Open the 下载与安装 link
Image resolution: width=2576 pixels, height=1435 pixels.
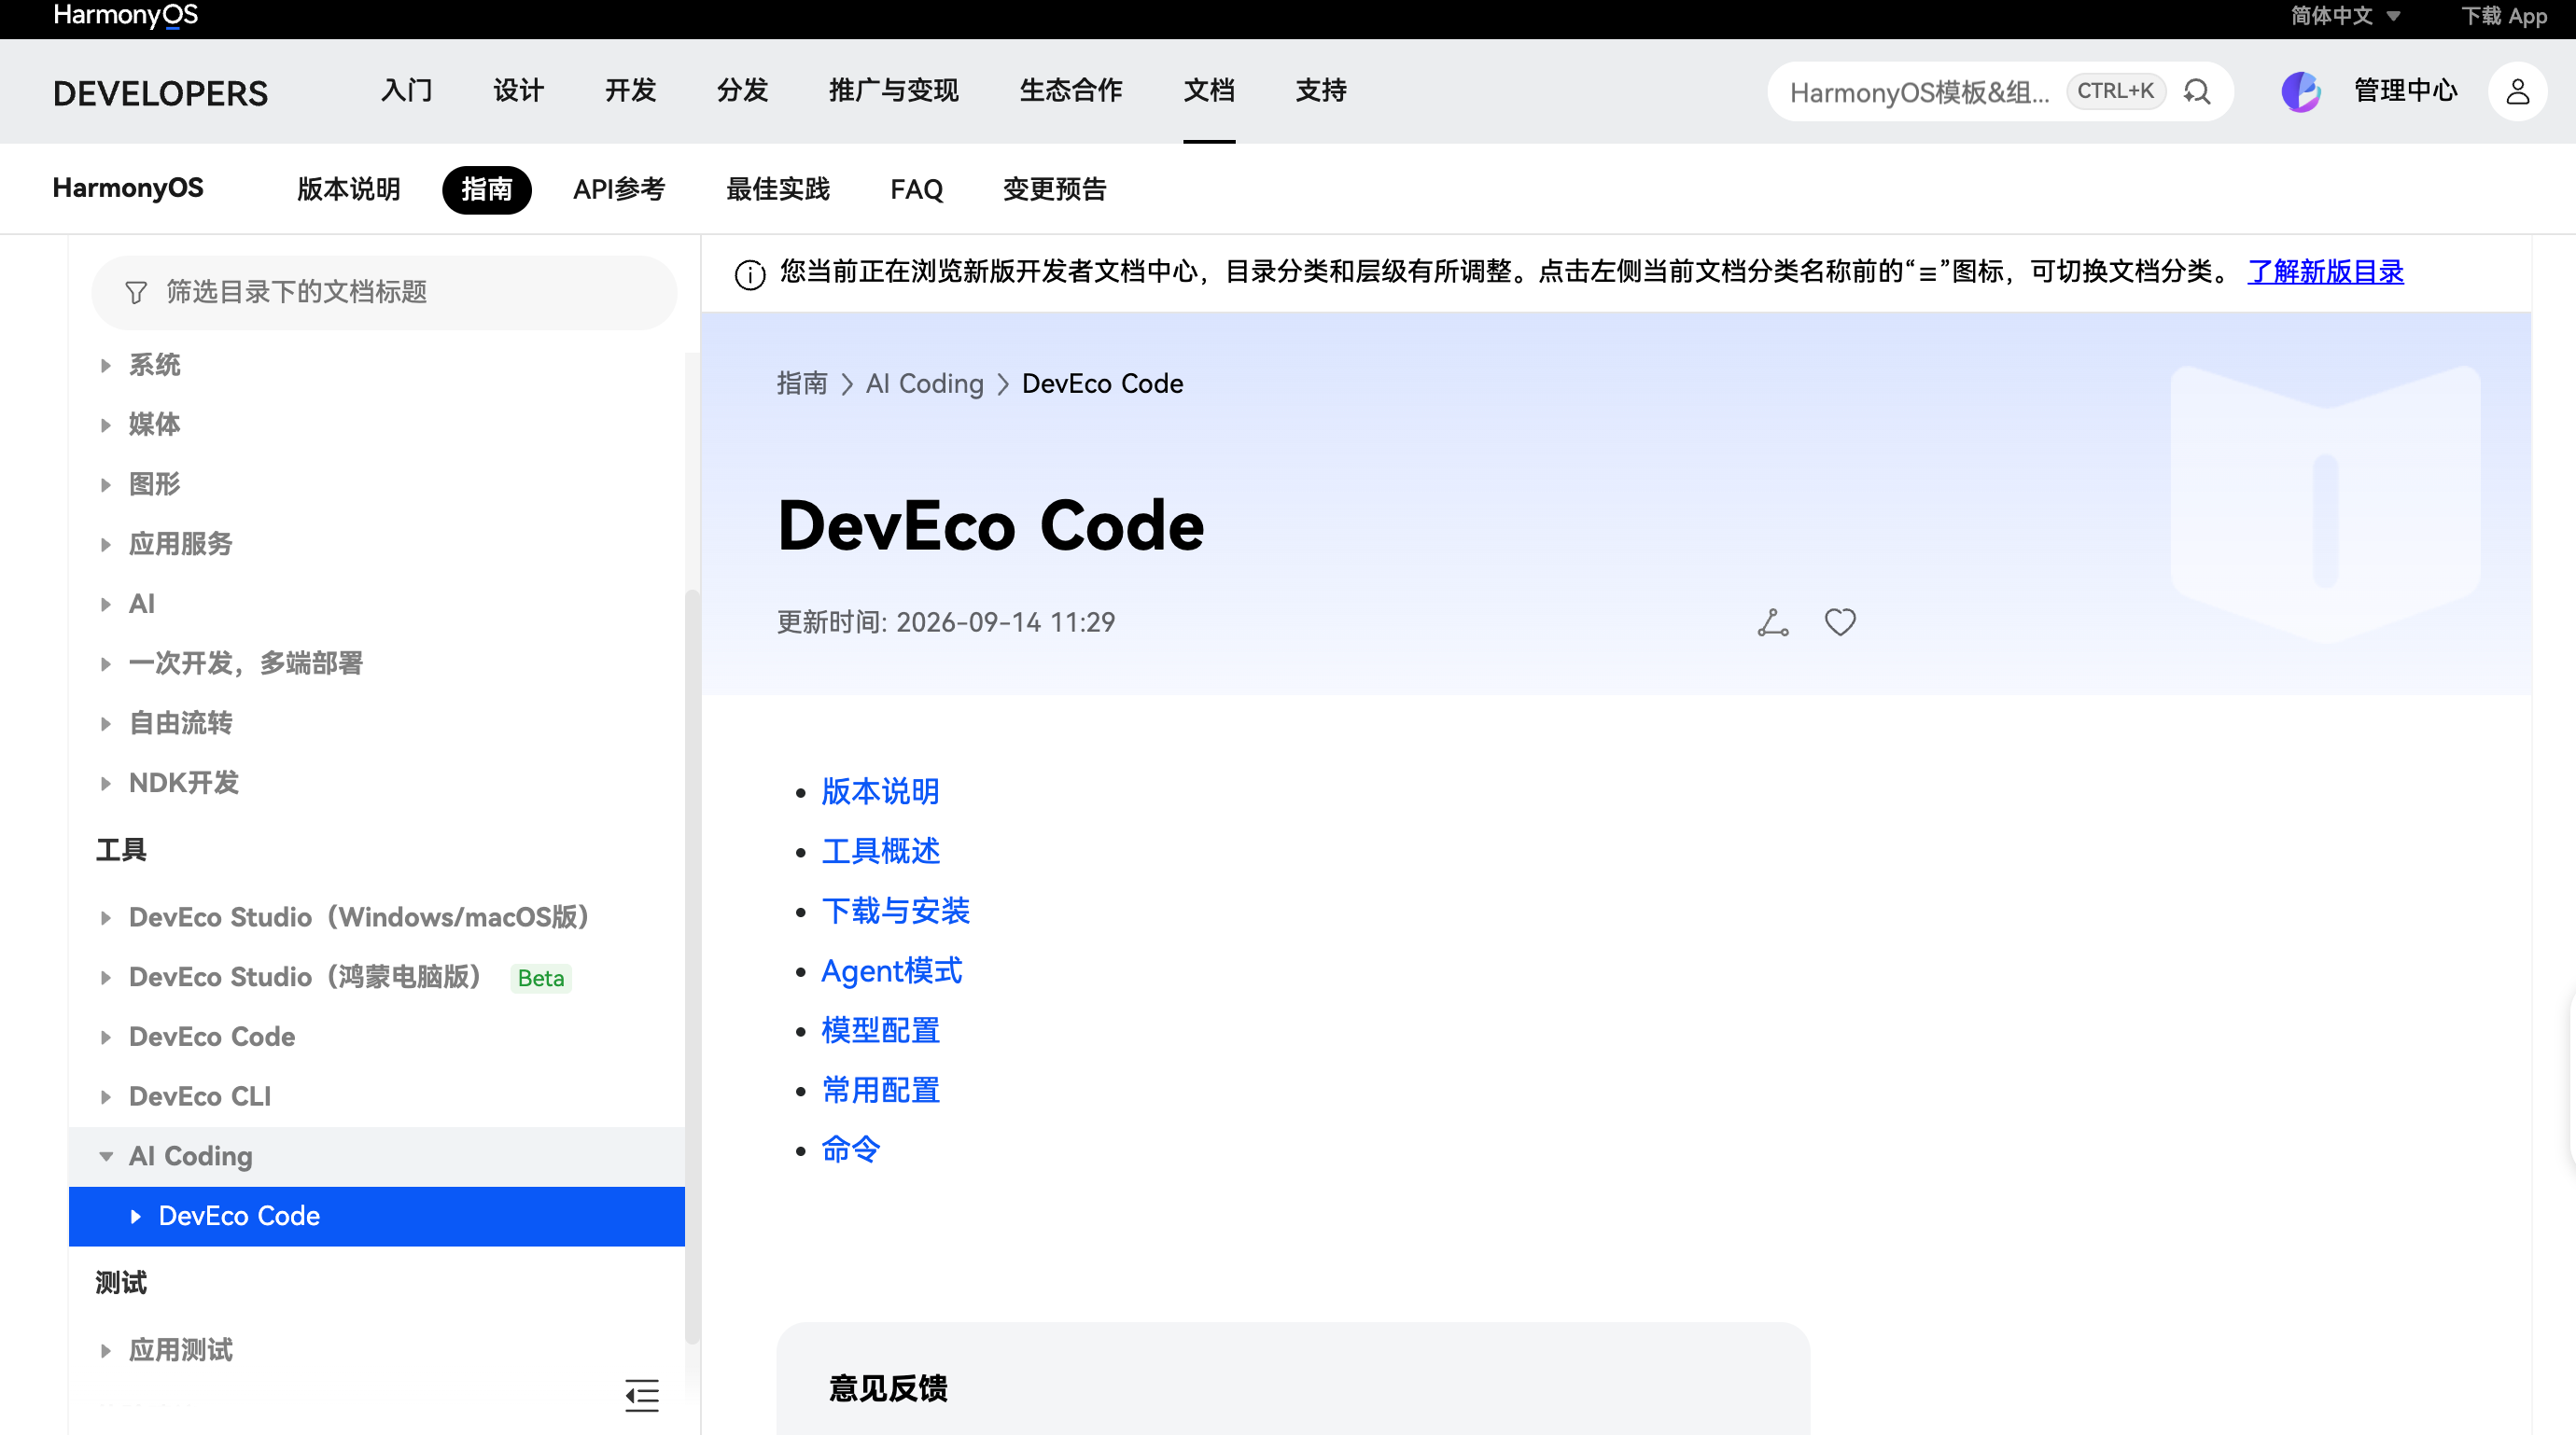[895, 911]
